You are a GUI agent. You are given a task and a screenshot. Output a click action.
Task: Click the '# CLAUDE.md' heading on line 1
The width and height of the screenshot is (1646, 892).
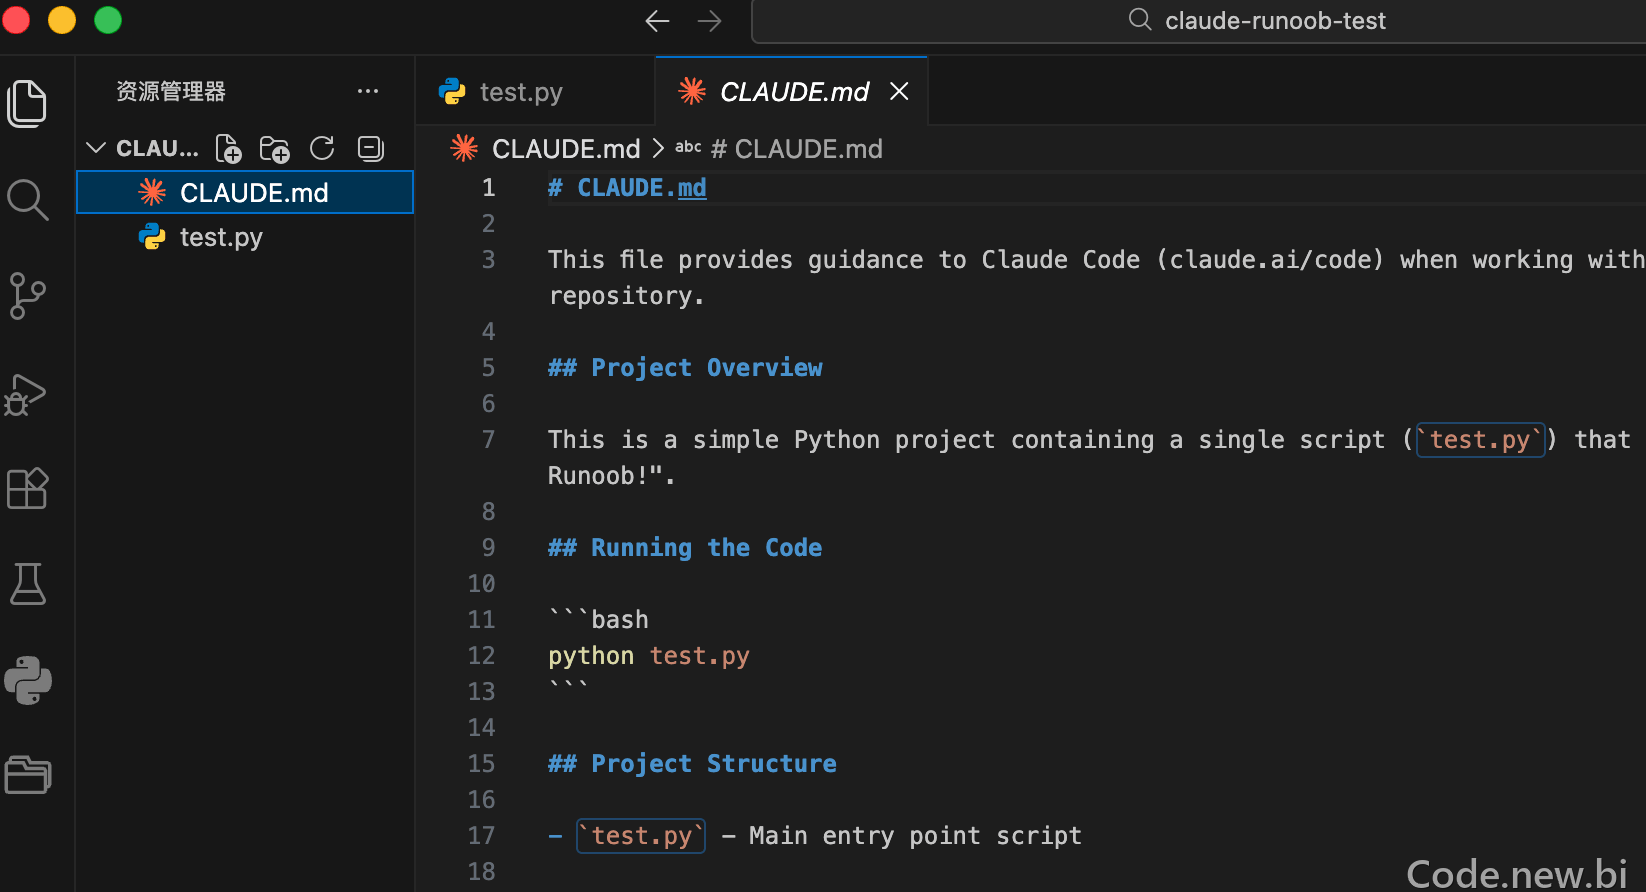click(x=627, y=188)
